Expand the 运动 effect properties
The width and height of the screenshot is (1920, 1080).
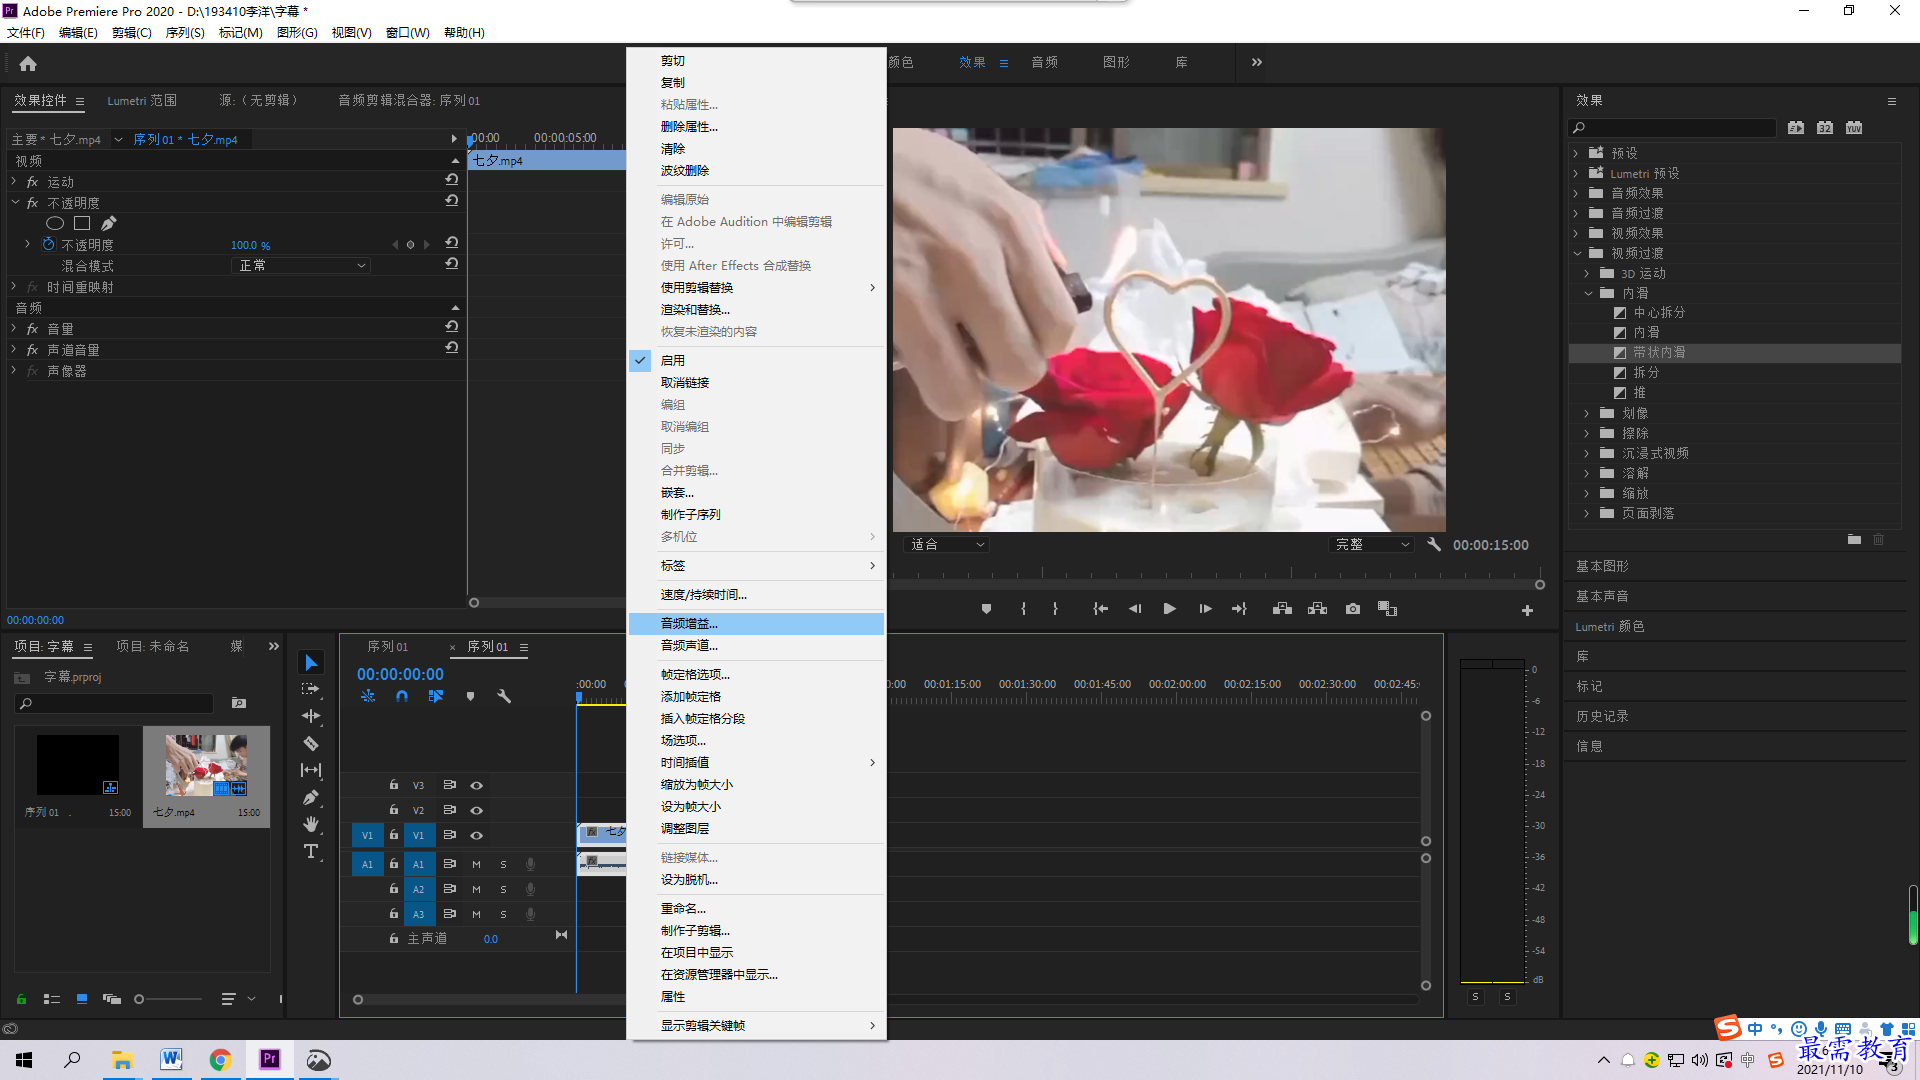pos(14,181)
